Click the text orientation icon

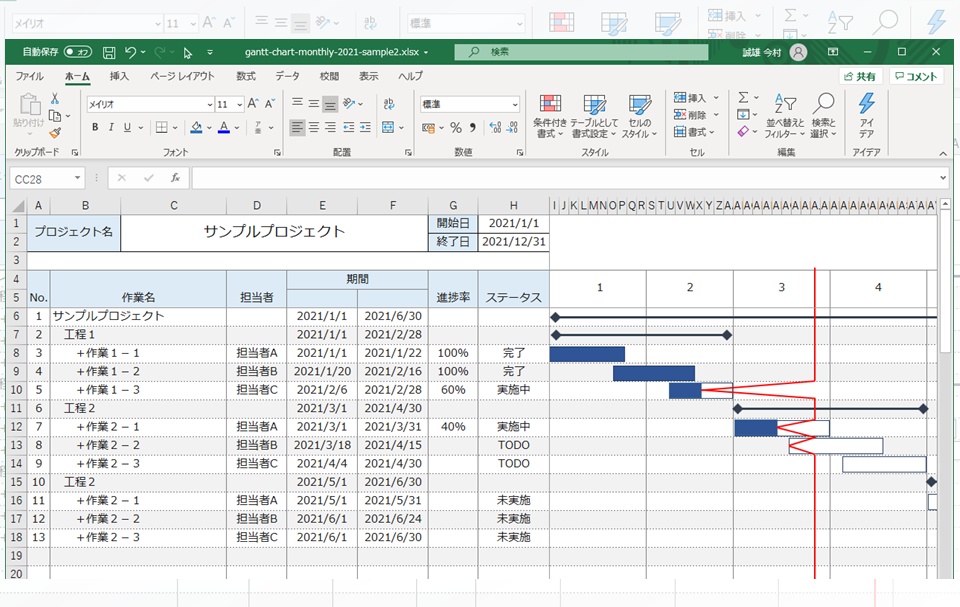350,104
